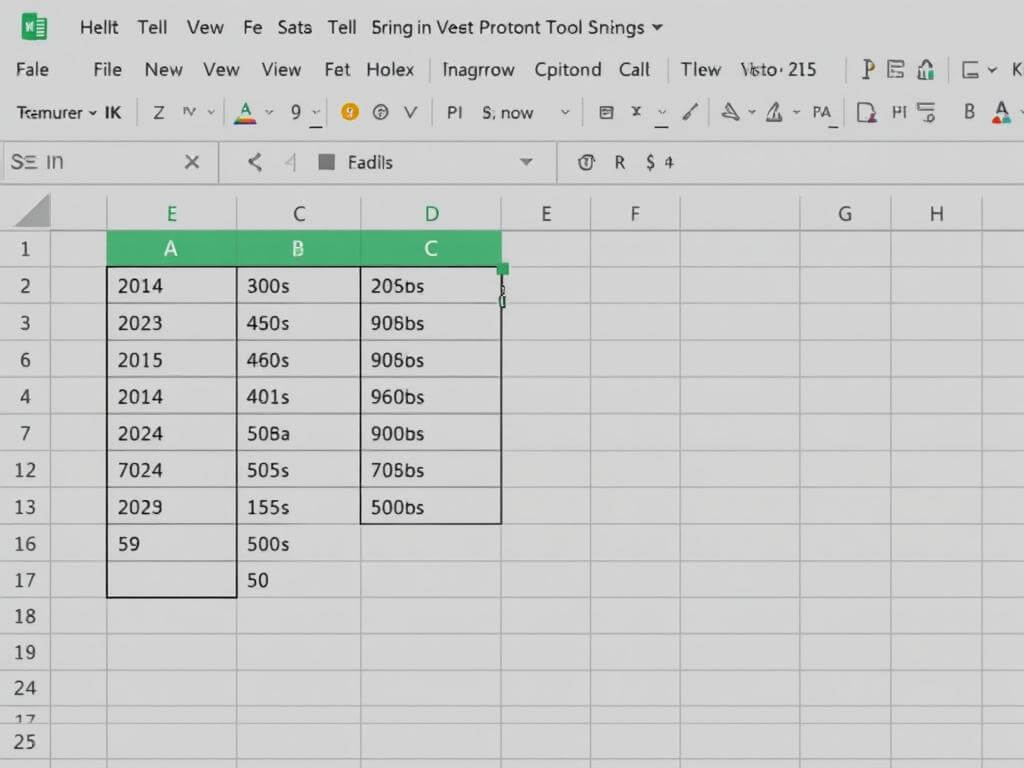Screen dimensions: 1024x768
Task: Click the green spreadsheet app logo
Action: [x=35, y=27]
